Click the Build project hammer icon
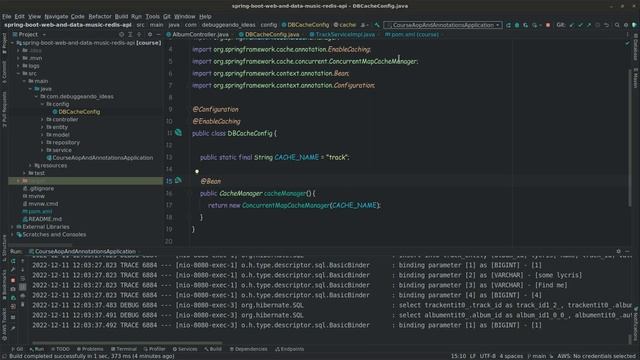The image size is (640, 360). (377, 25)
